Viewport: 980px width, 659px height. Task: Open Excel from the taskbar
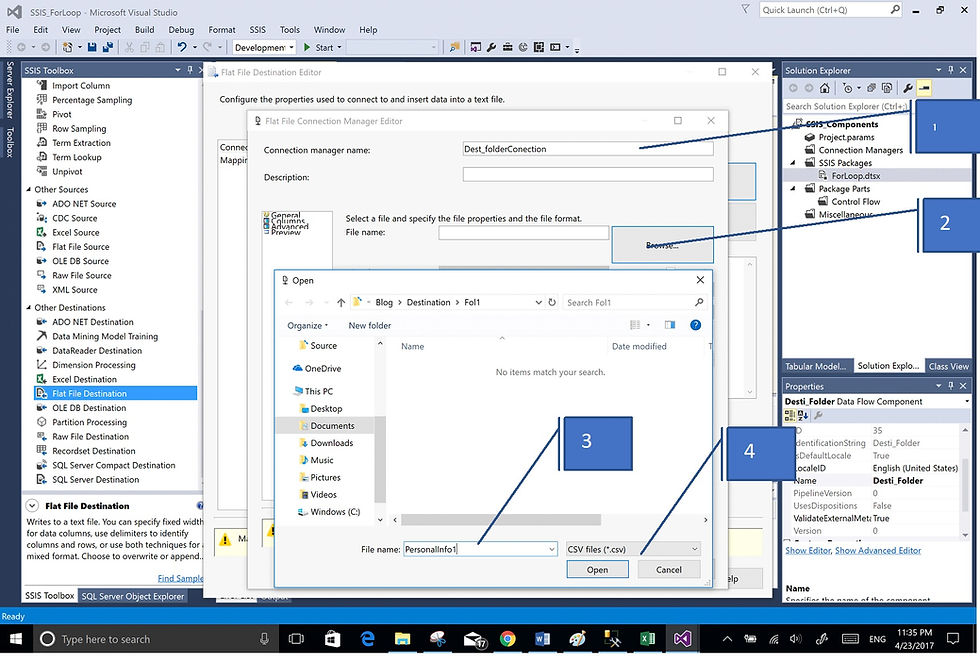point(648,639)
